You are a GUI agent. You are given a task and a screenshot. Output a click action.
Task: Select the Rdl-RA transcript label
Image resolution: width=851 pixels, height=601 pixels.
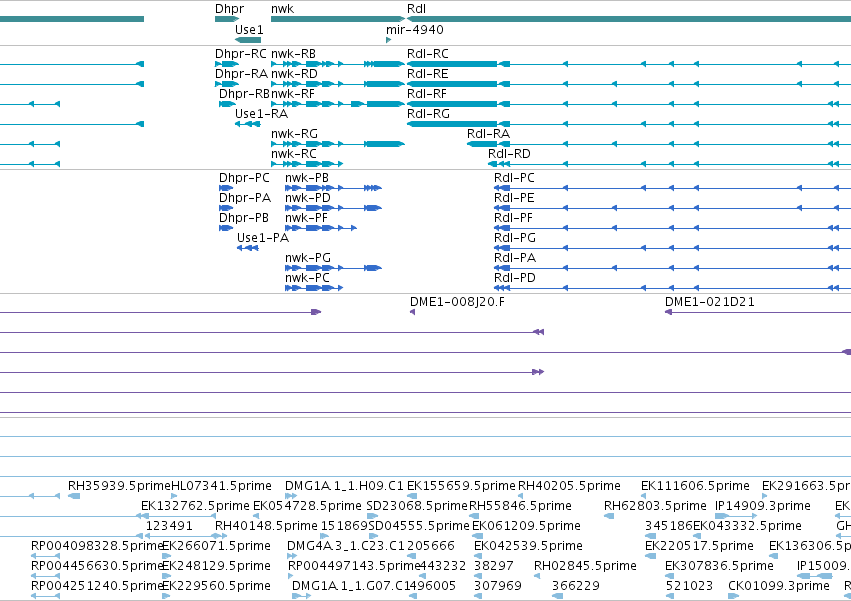click(x=488, y=134)
